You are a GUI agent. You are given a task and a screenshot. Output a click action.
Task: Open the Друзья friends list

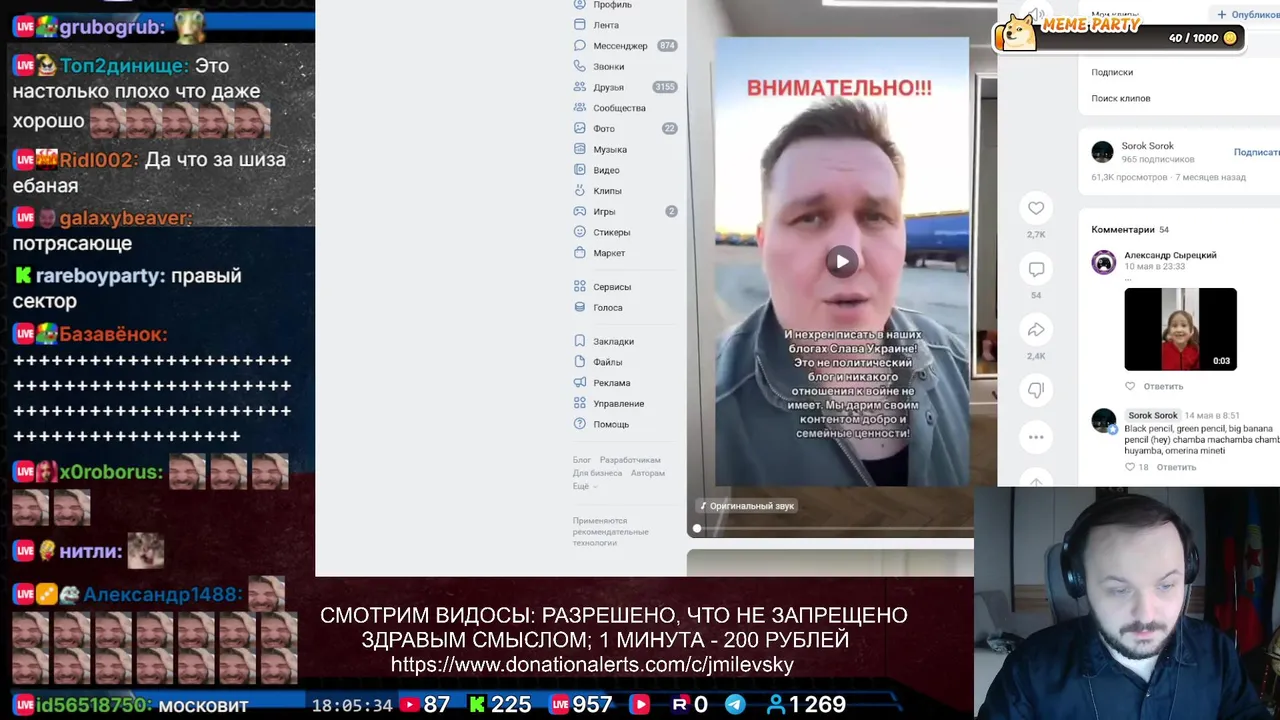[x=608, y=88]
